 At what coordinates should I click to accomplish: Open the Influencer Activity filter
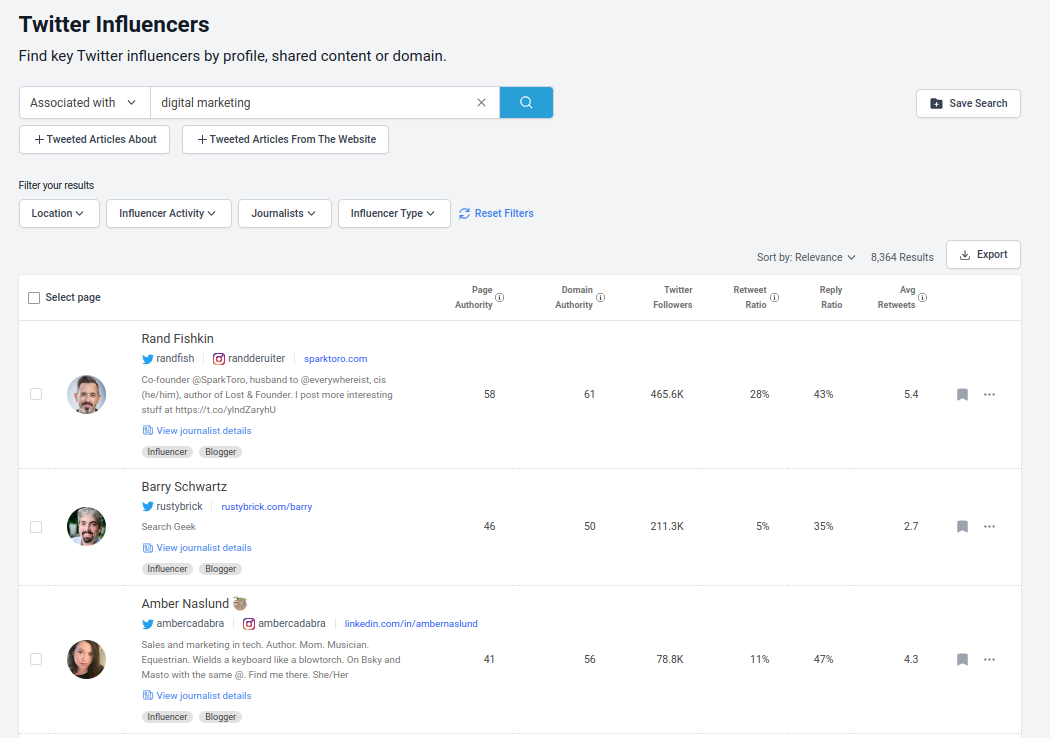(168, 214)
